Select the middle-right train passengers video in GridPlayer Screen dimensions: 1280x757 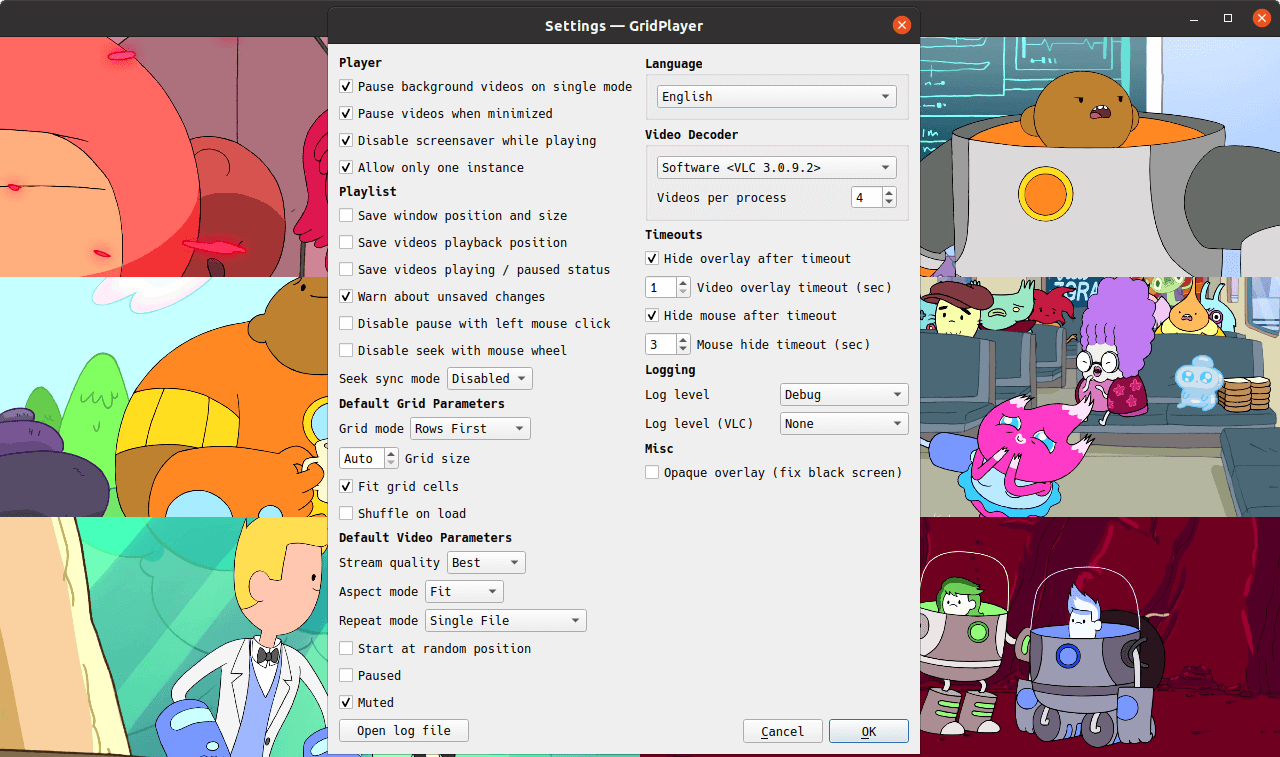(1100, 397)
